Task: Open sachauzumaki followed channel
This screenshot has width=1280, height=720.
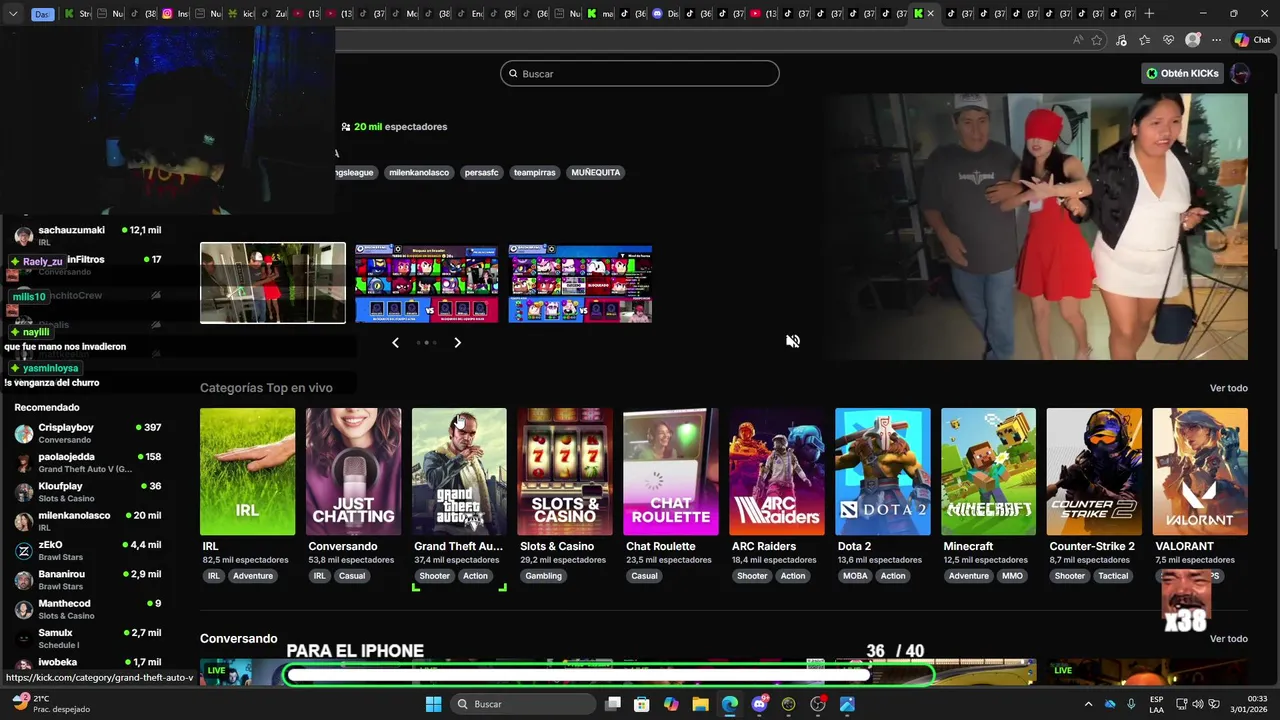Action: click(x=88, y=236)
